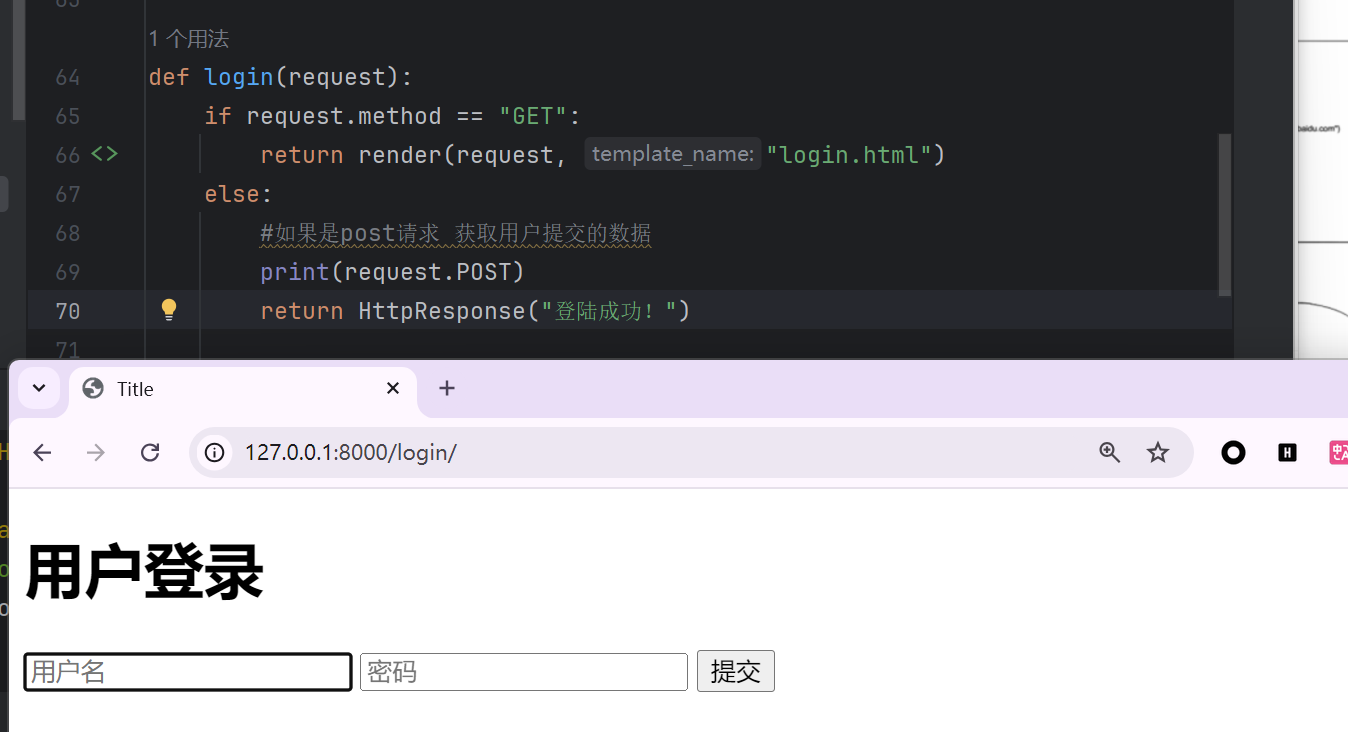Click line number 65 in the gutter
Image resolution: width=1348 pixels, height=732 pixels.
click(x=68, y=116)
